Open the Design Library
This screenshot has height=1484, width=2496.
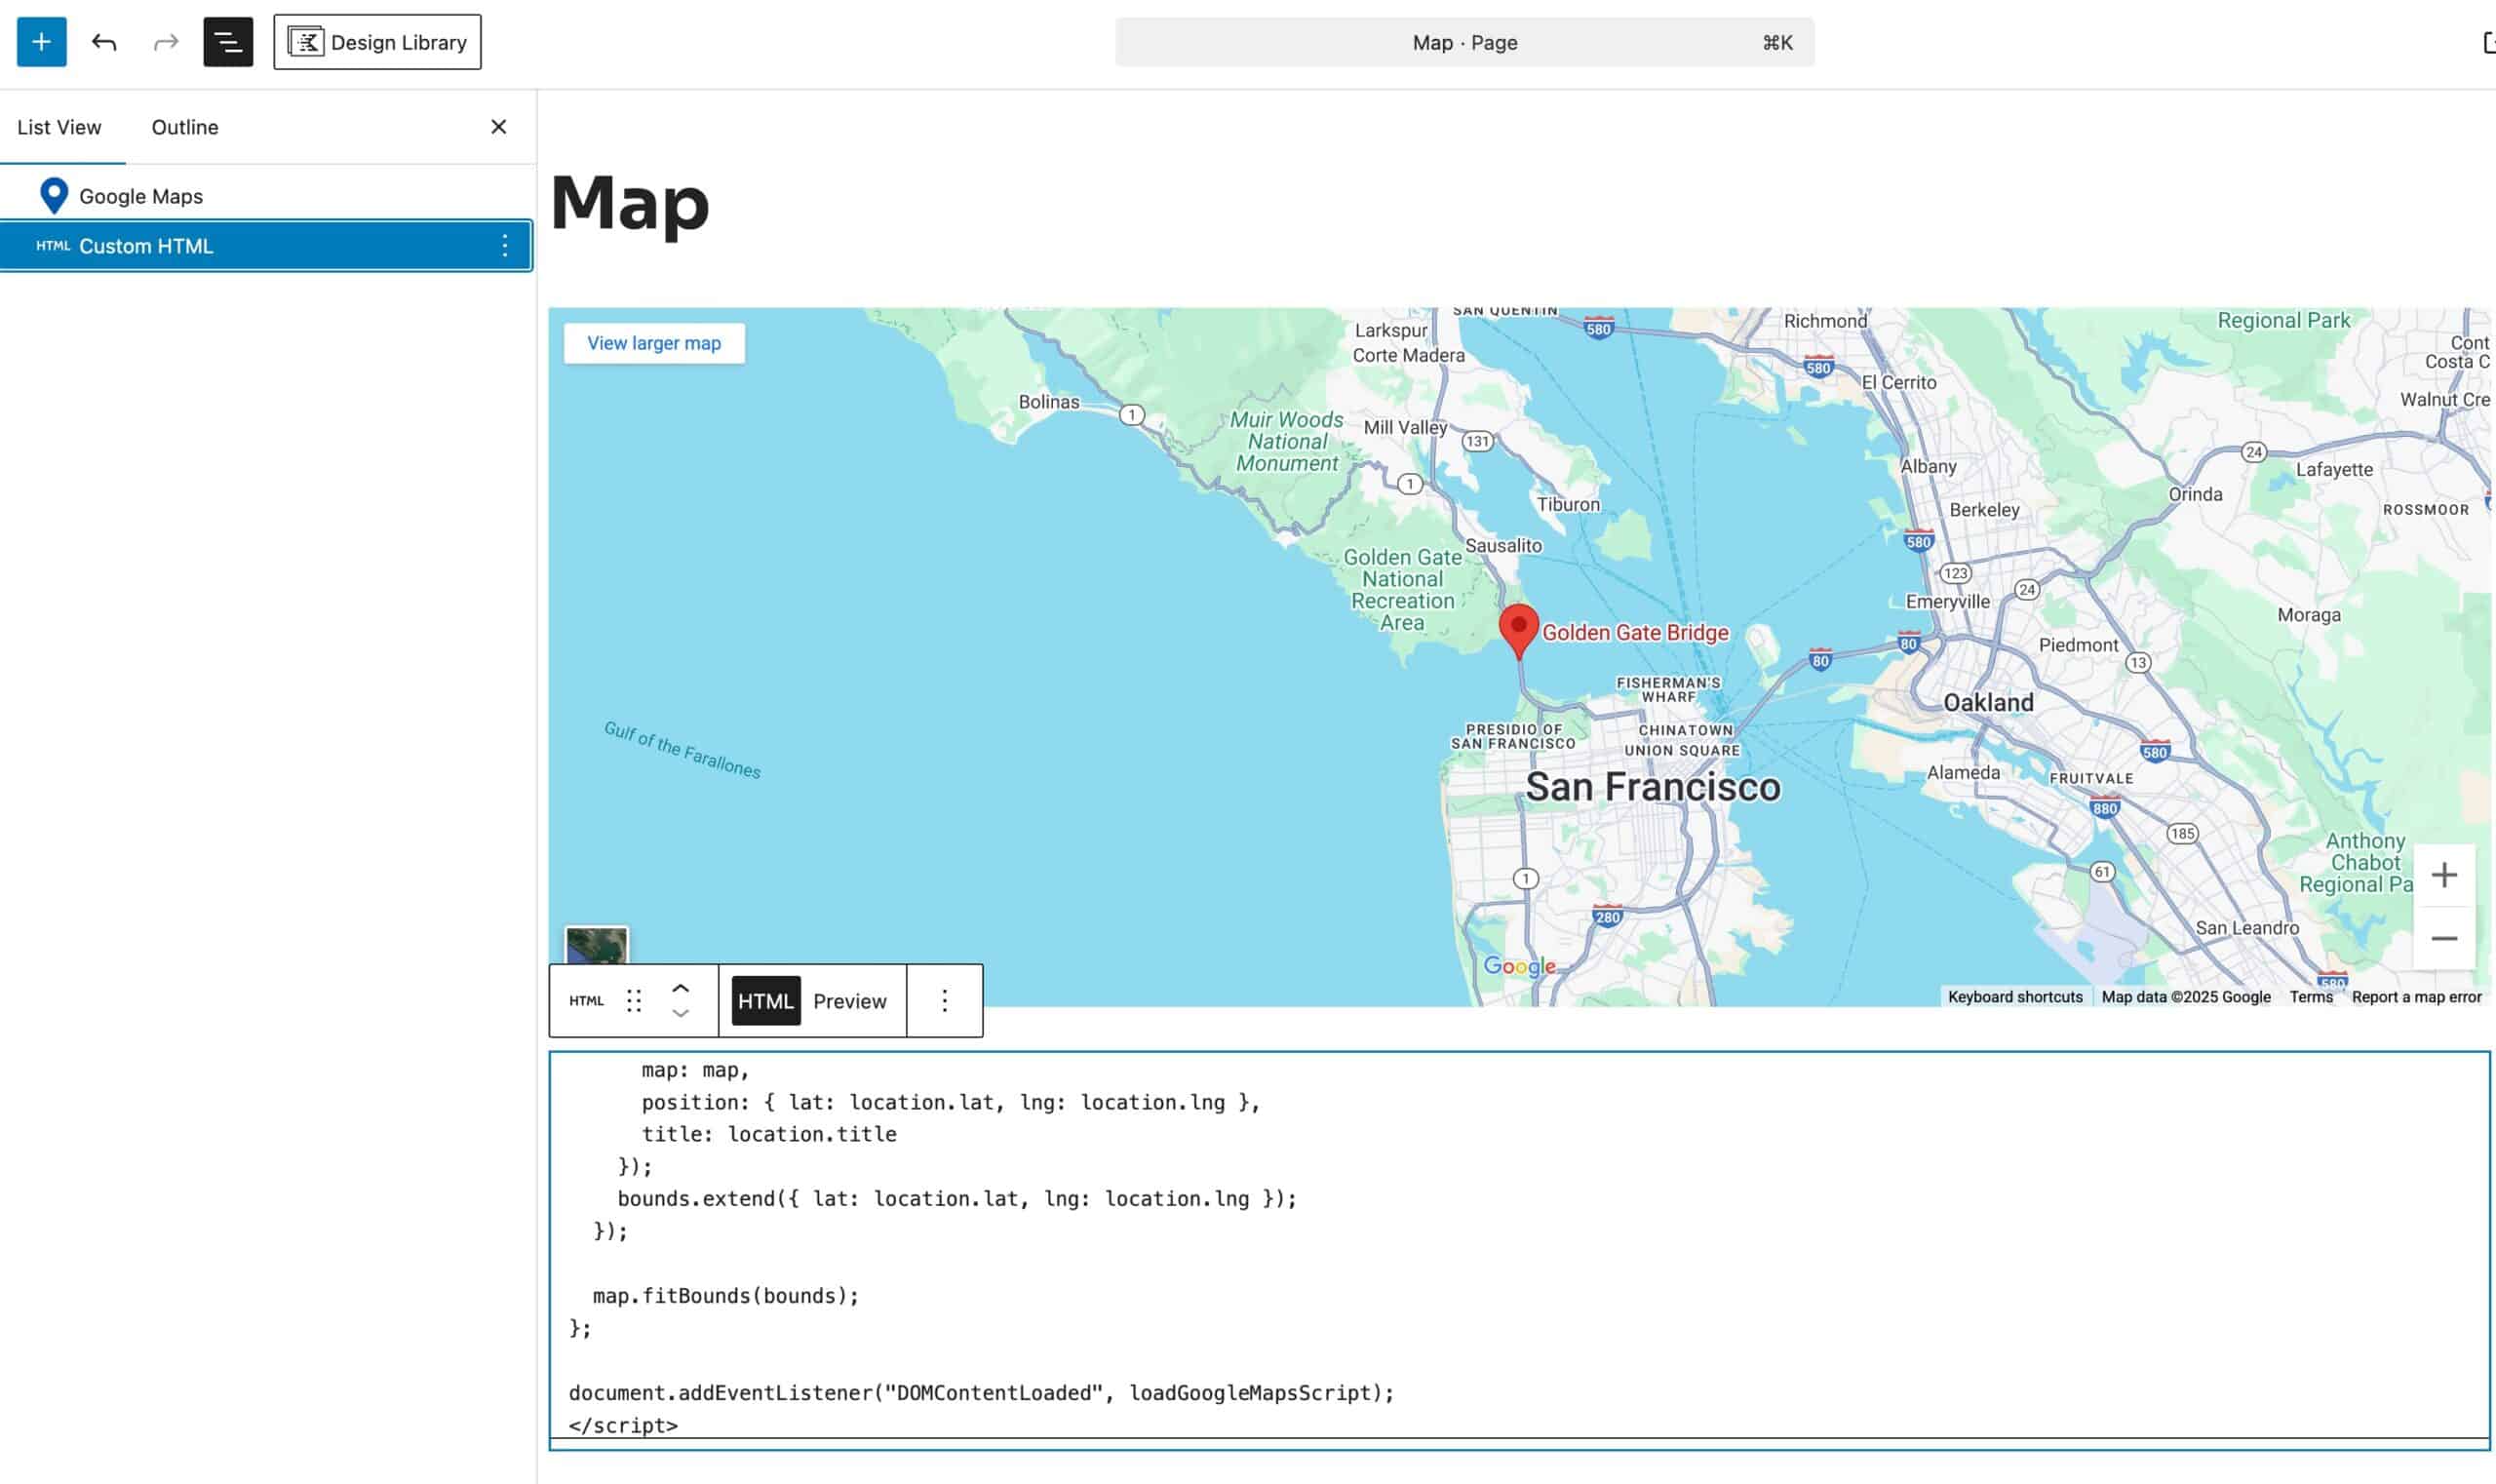[377, 42]
